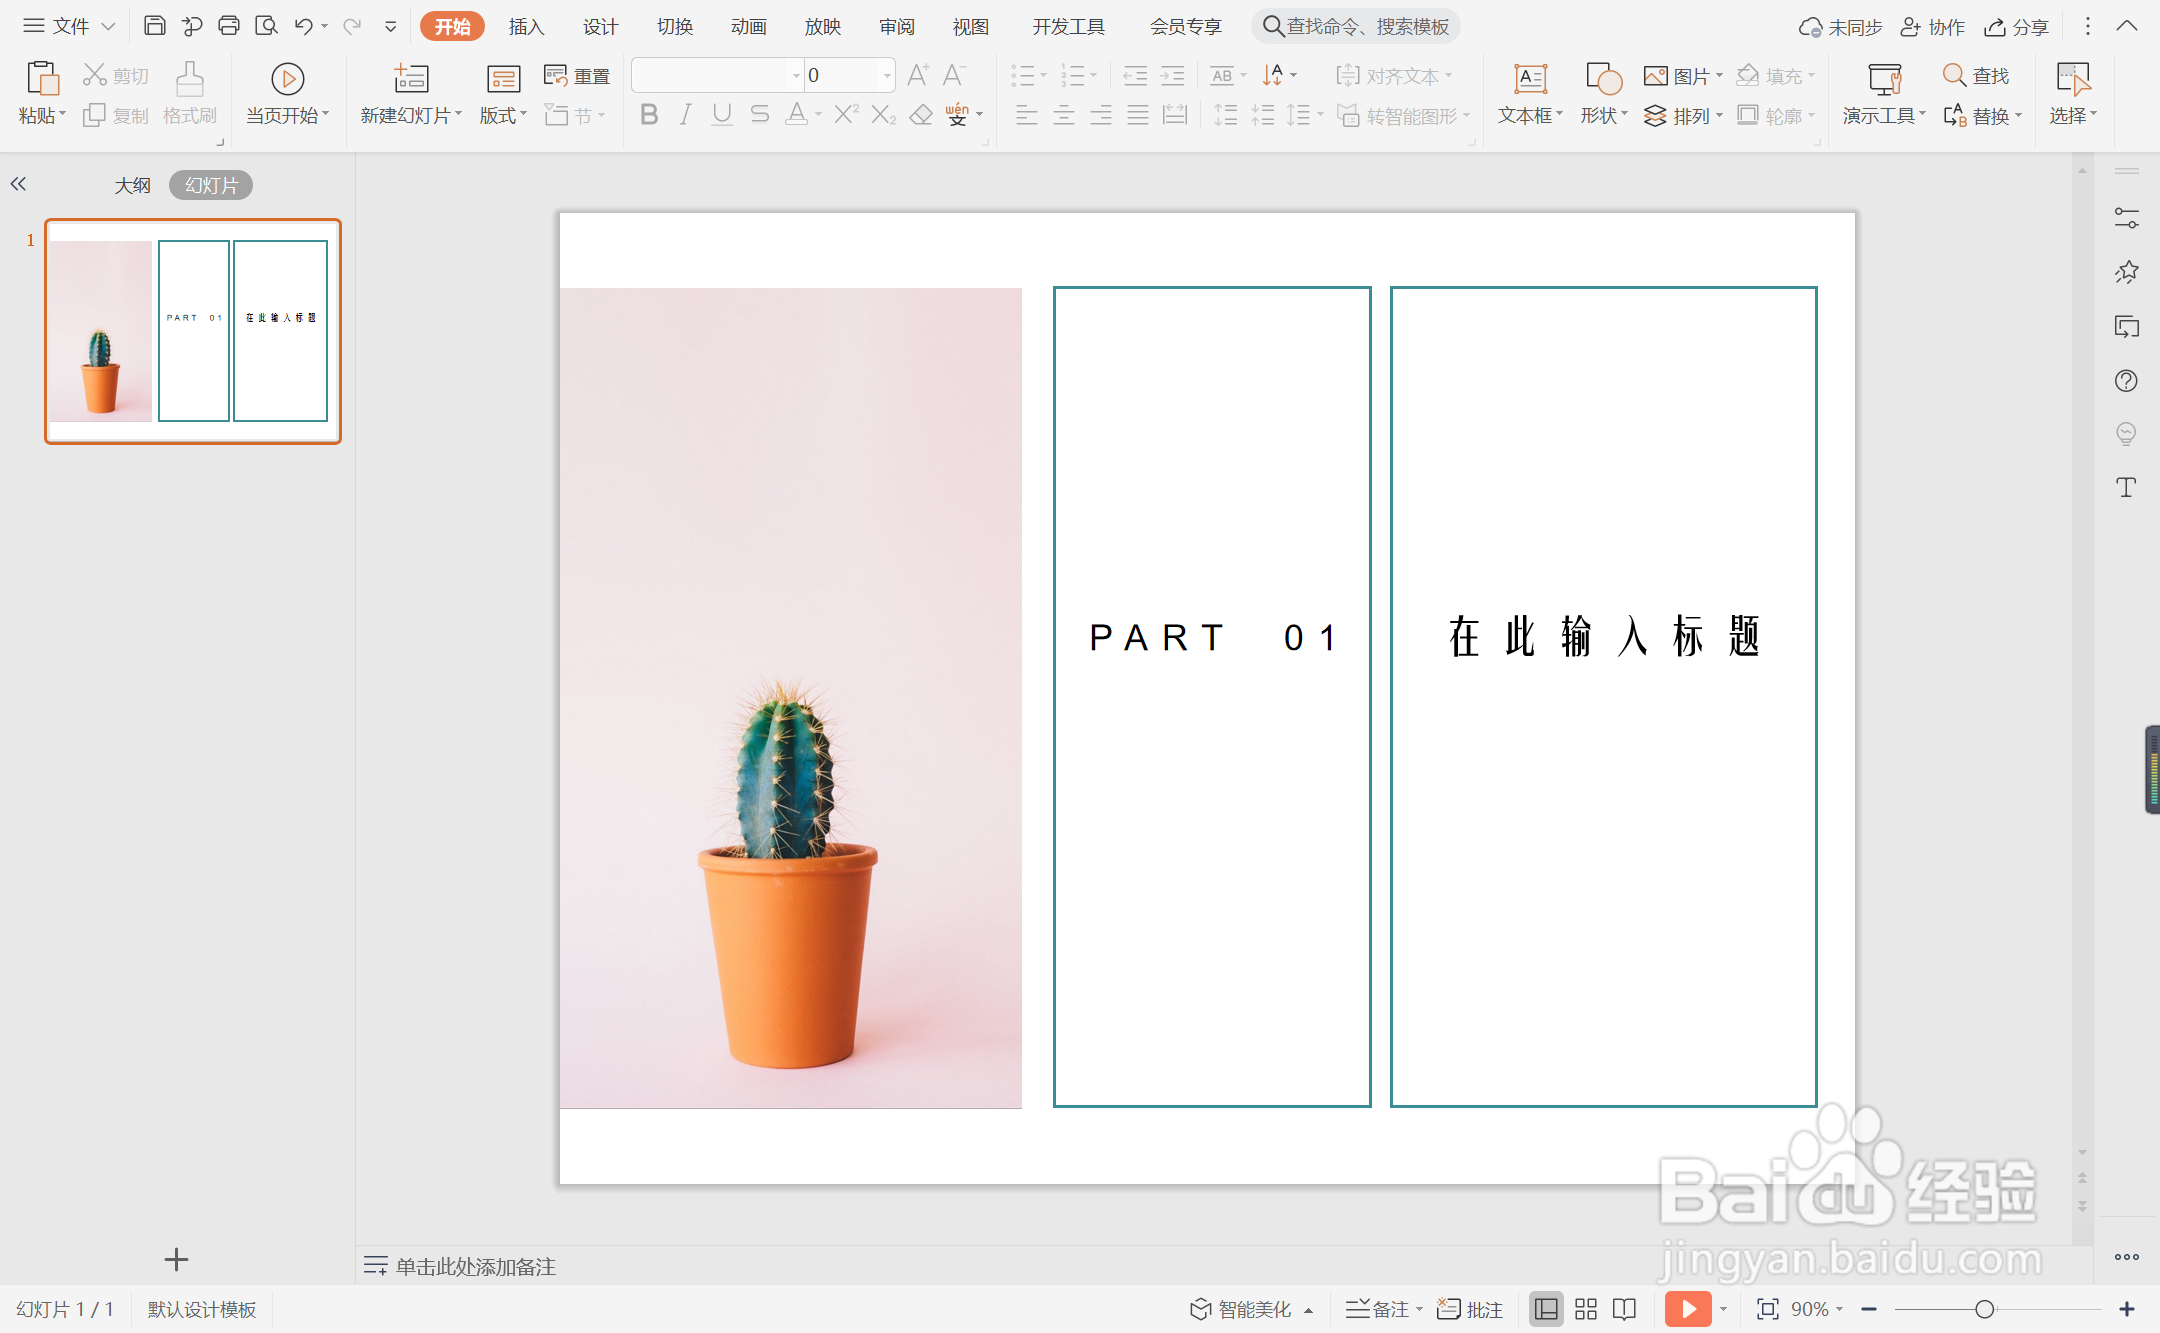Click the zoom in plus button
This screenshot has width=2160, height=1333.
[x=2127, y=1309]
